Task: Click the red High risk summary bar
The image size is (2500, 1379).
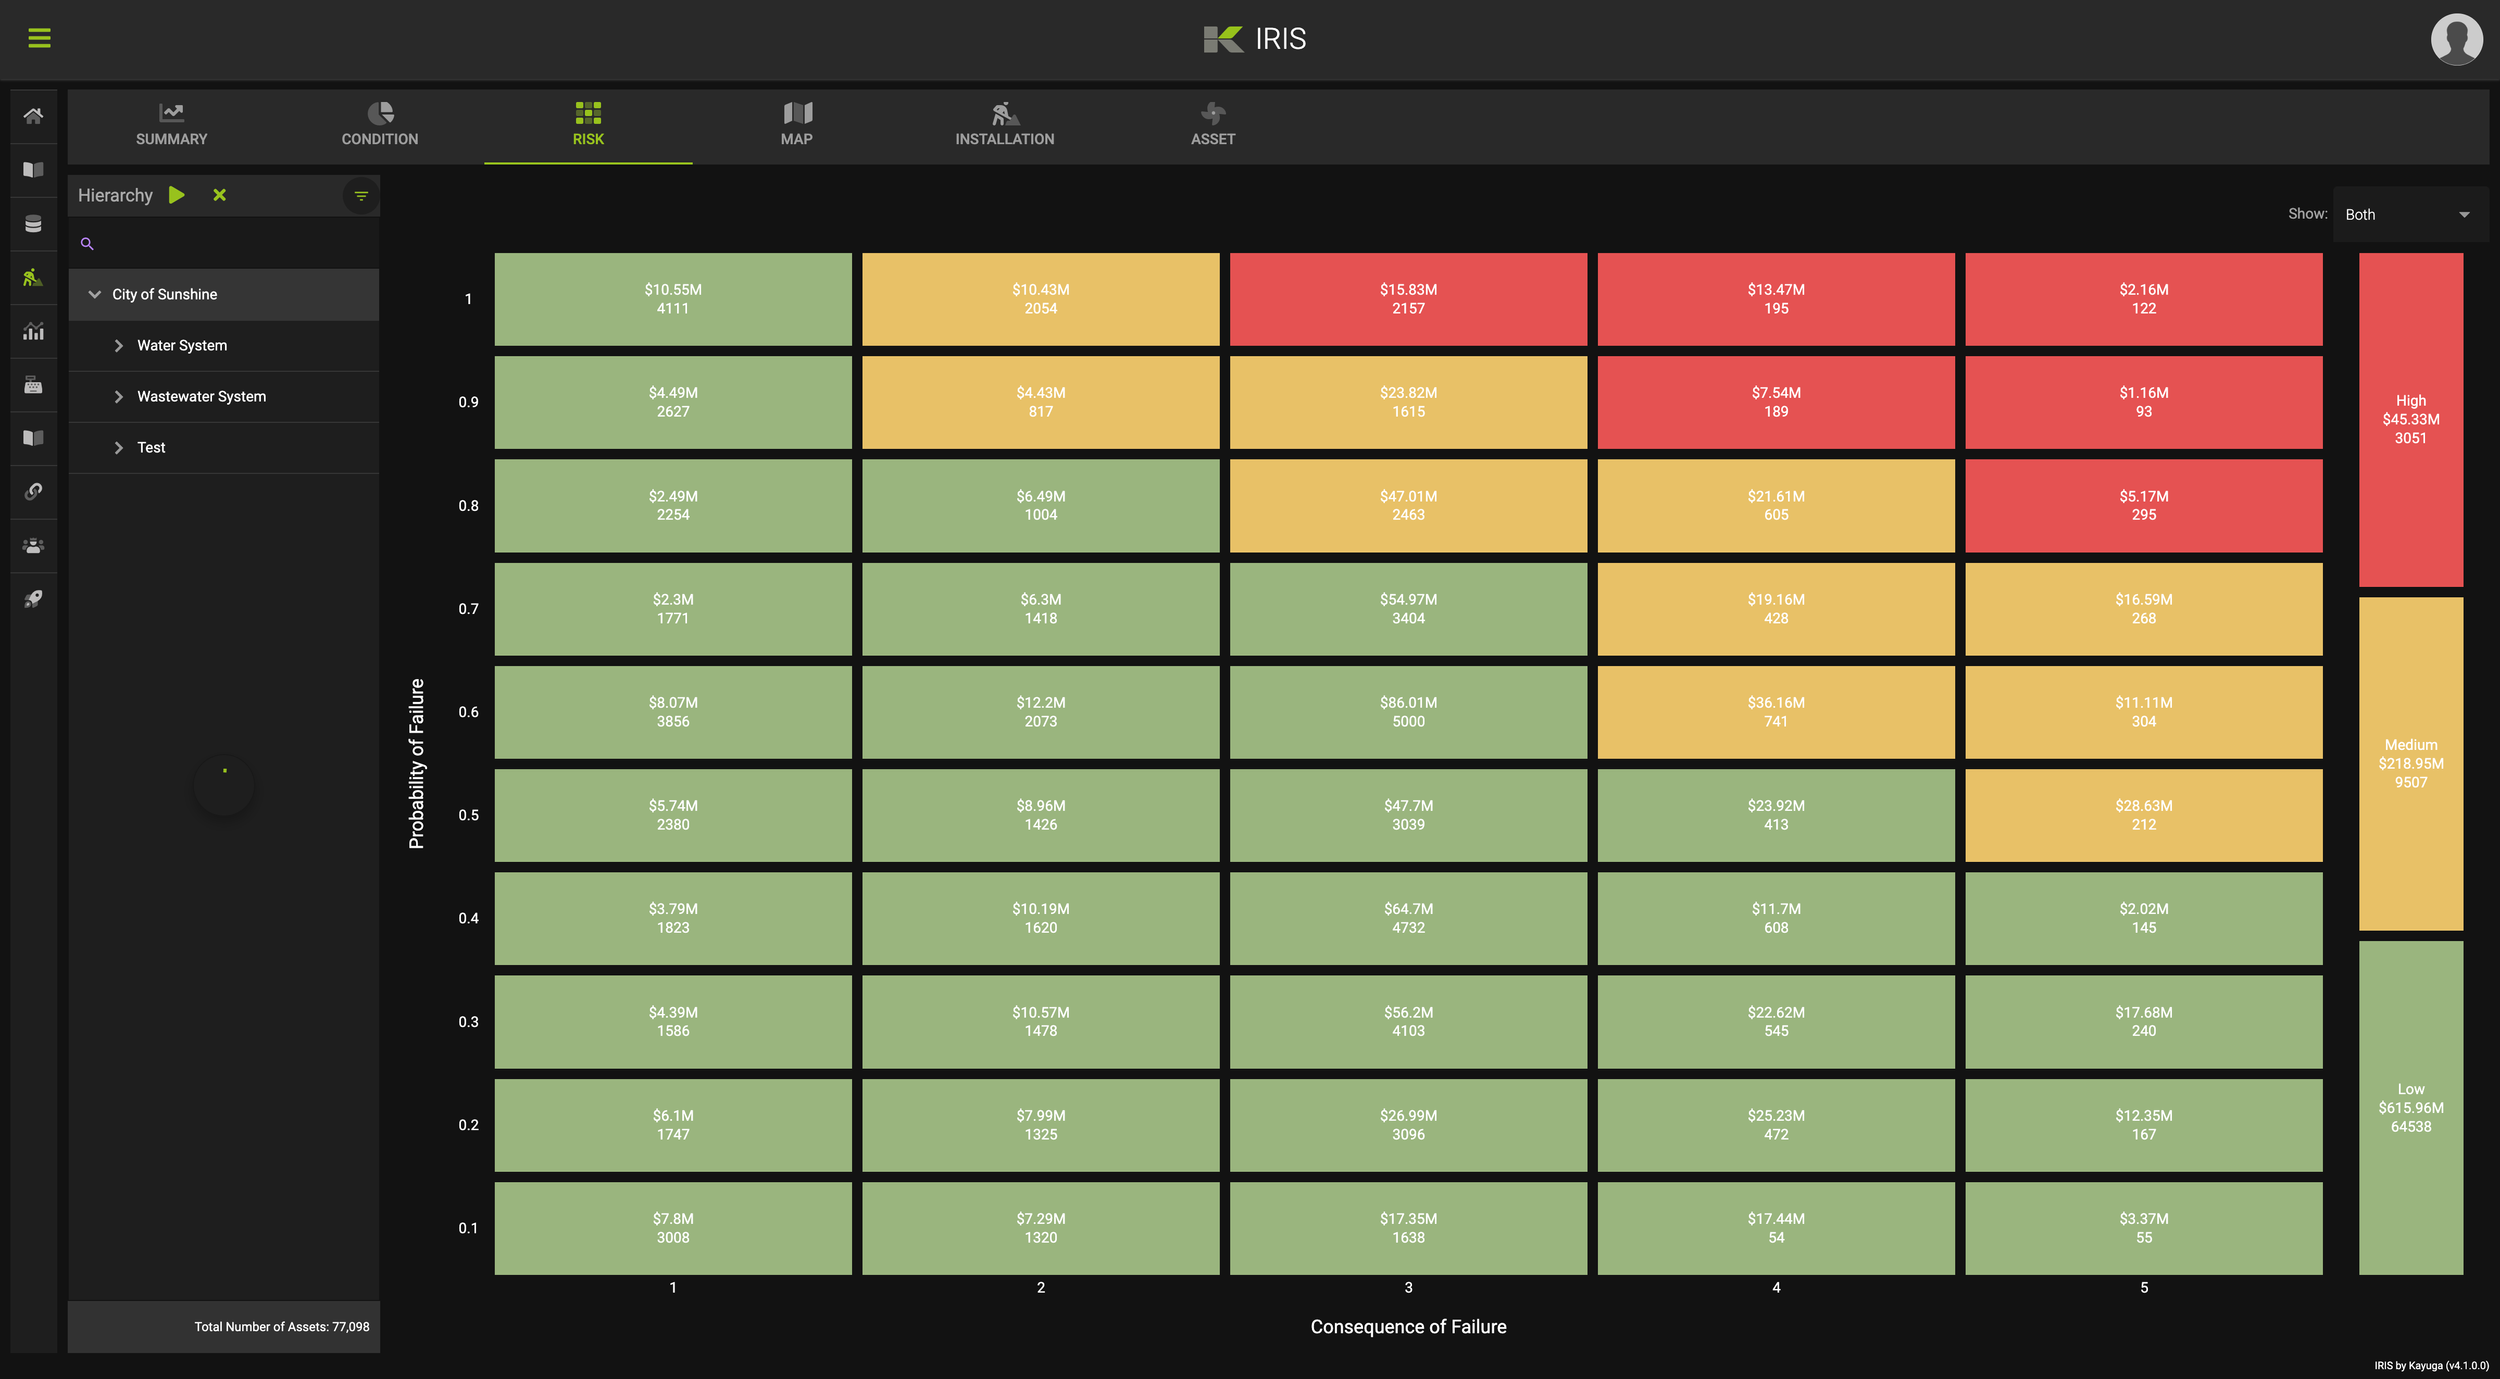Action: pyautogui.click(x=2410, y=419)
